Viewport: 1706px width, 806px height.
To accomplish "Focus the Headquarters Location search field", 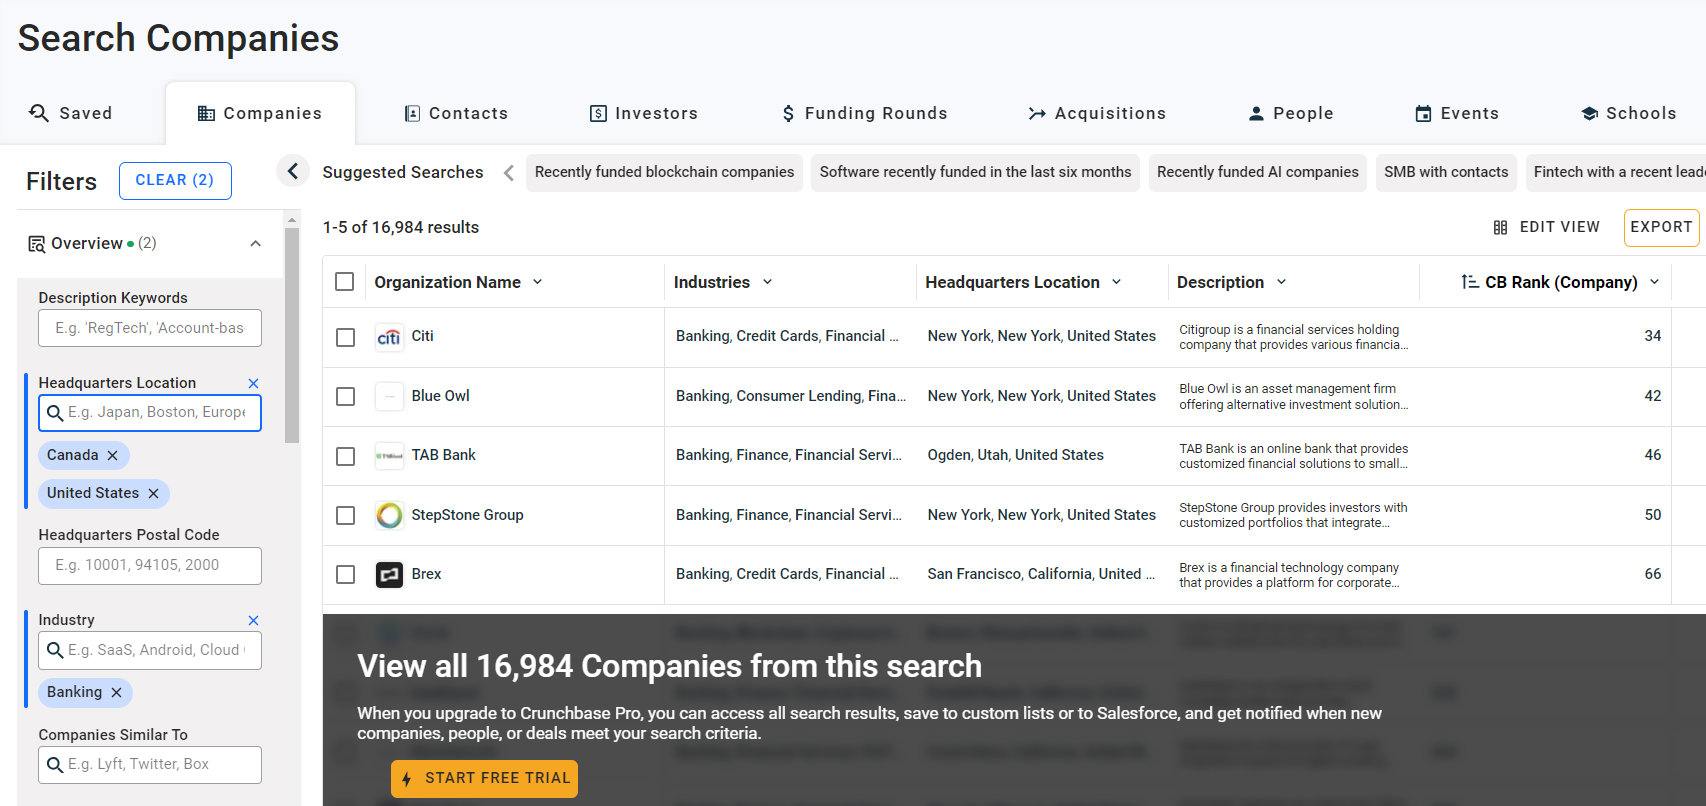I will (150, 413).
